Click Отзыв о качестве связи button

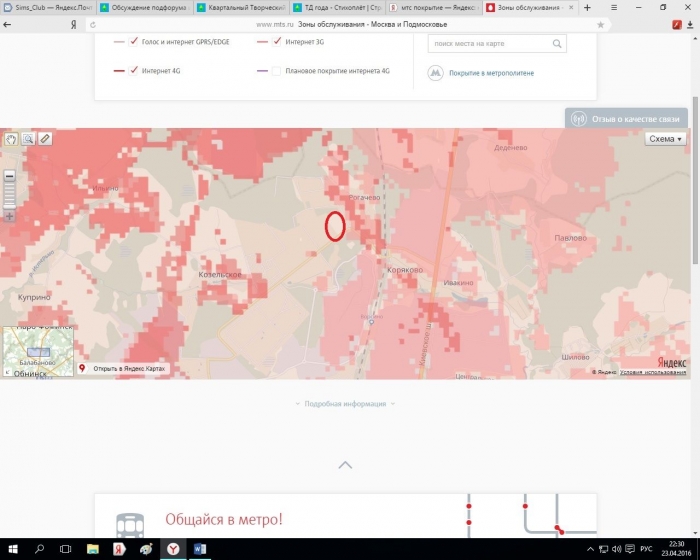pos(626,119)
